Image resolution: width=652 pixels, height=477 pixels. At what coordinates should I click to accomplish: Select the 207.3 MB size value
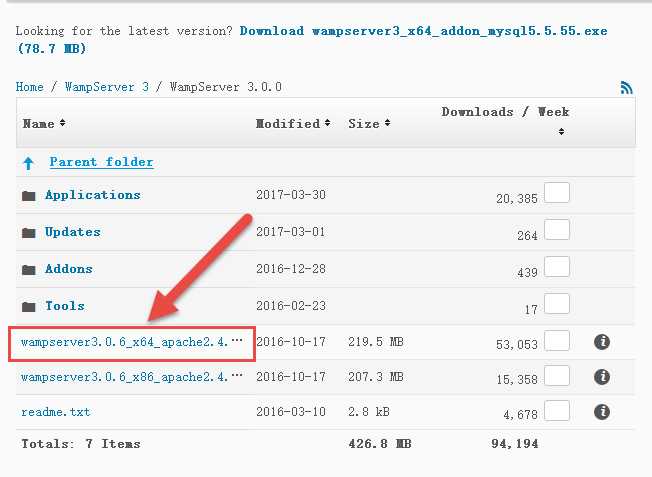(x=376, y=377)
